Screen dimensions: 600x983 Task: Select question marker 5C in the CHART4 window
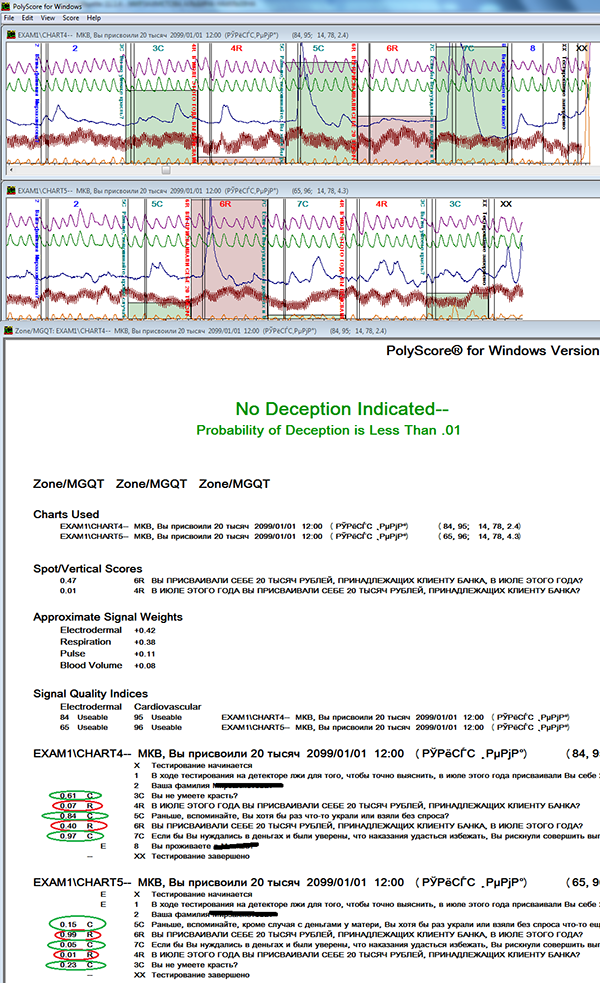[x=318, y=48]
